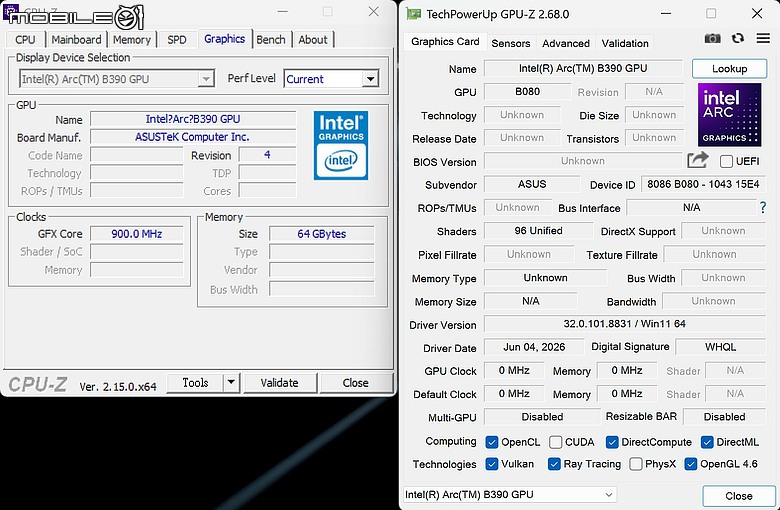Toggle the DirectCompute checkbox

pos(612,442)
